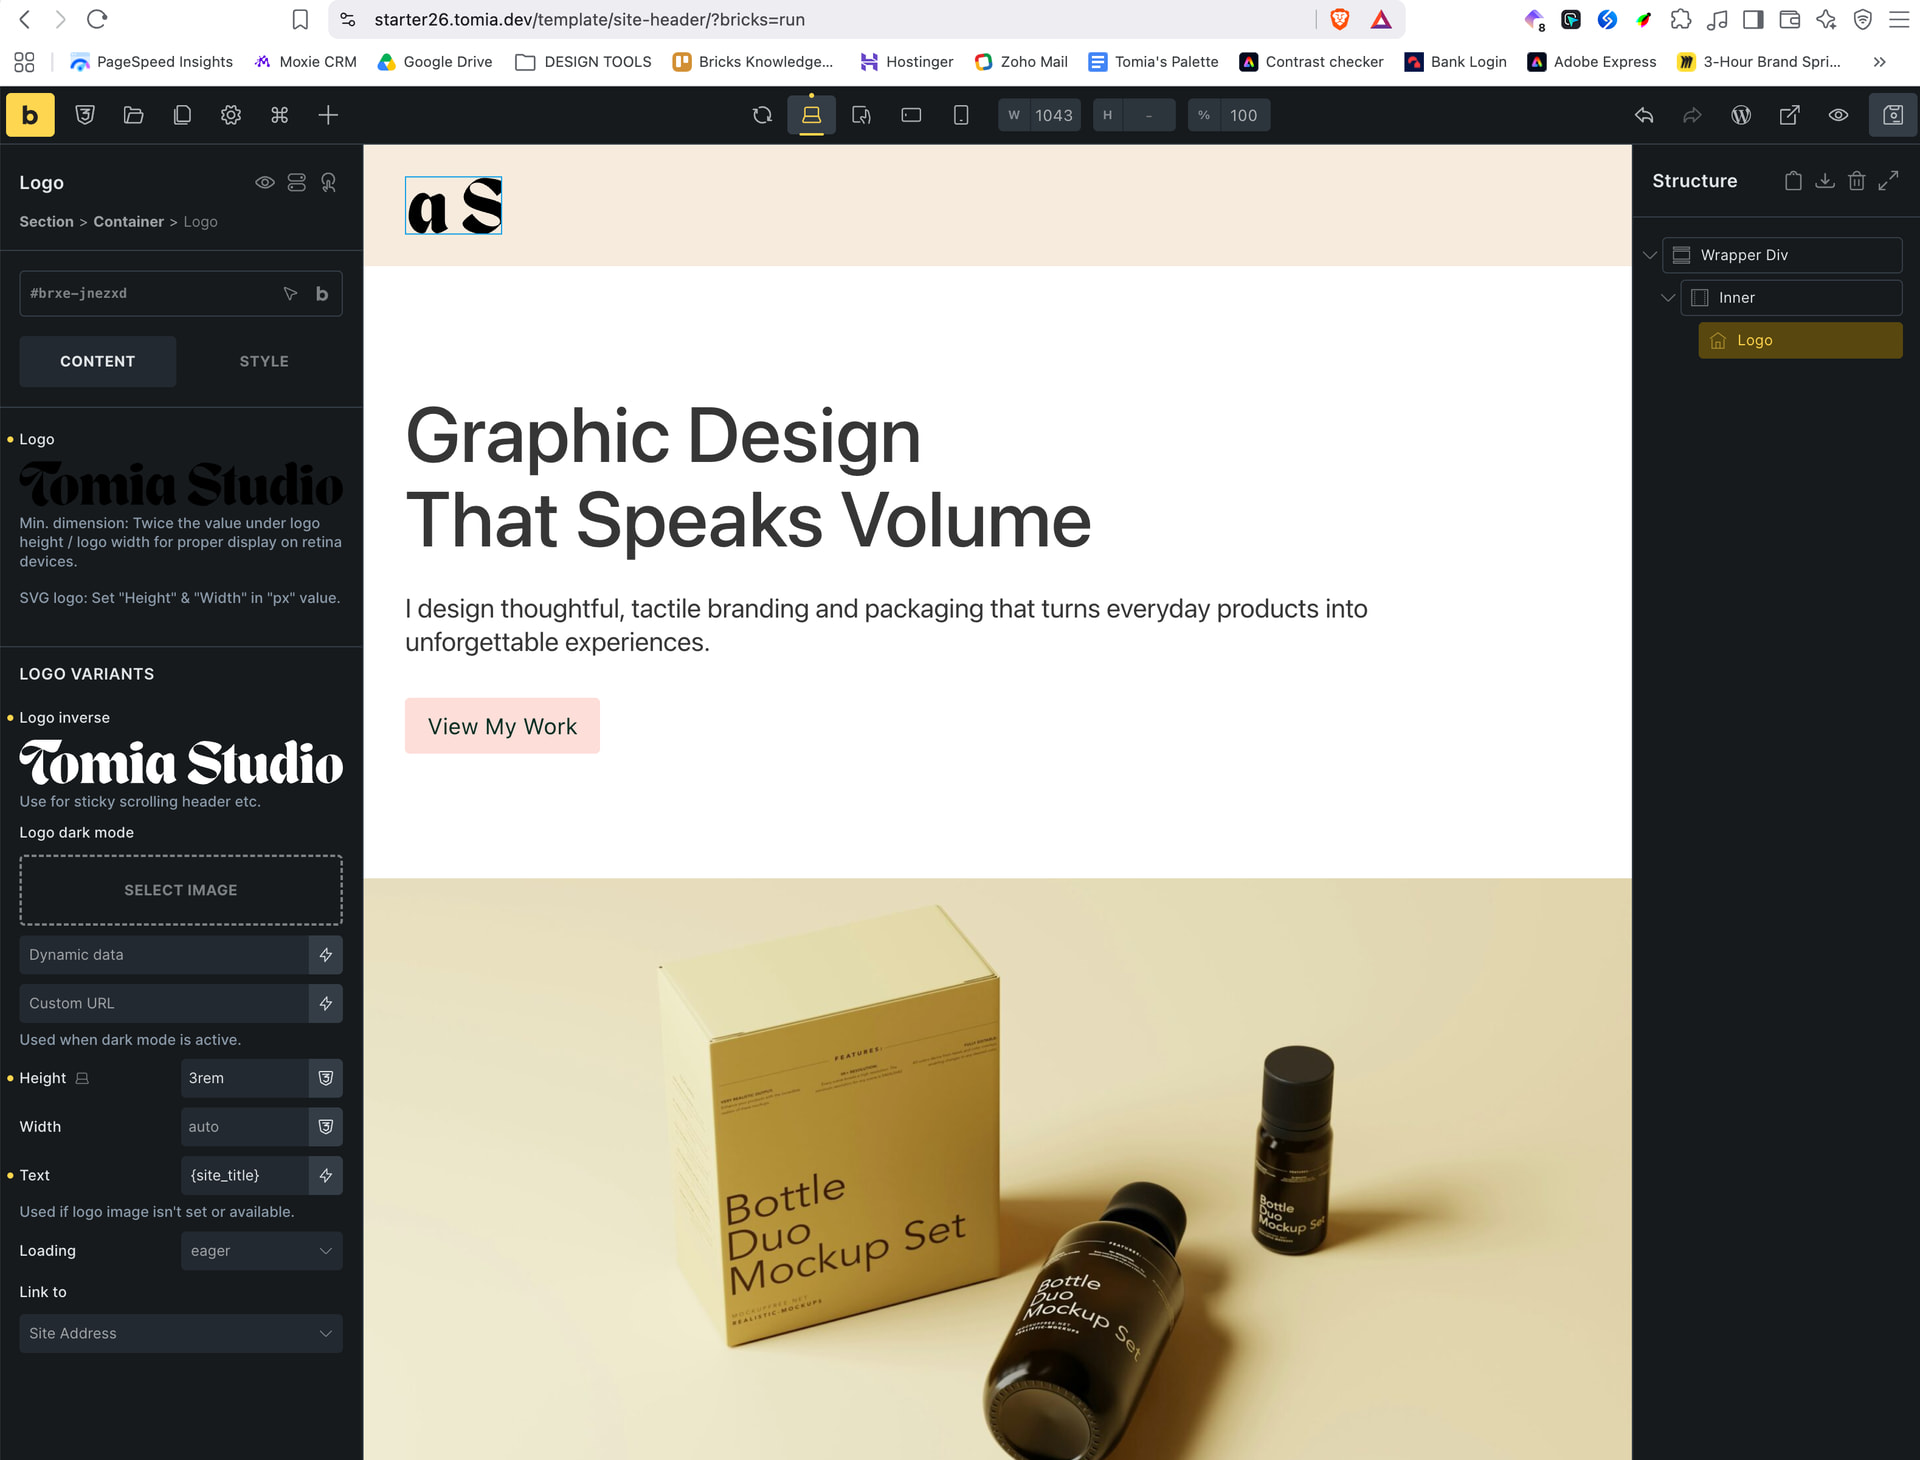The height and width of the screenshot is (1460, 1920).
Task: Open the Bricks logo main menu
Action: pos(30,115)
